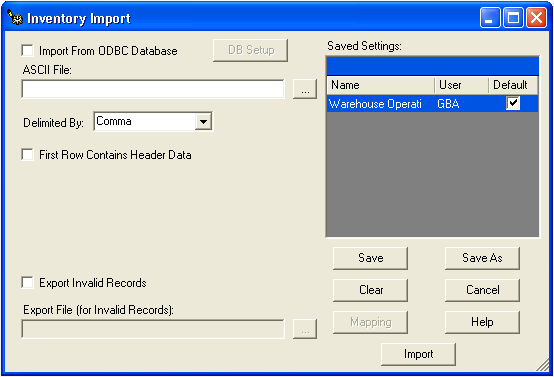Sort saved settings by Name column header

(x=381, y=85)
